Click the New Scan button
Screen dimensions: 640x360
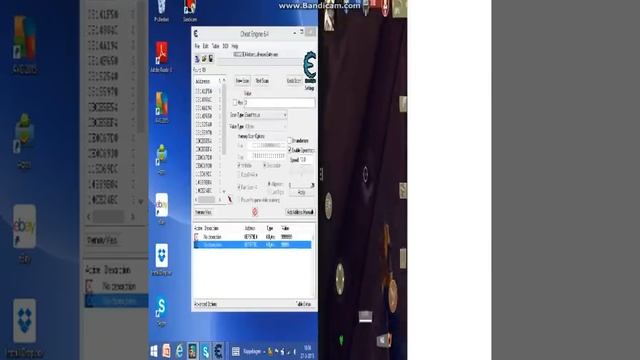242,81
